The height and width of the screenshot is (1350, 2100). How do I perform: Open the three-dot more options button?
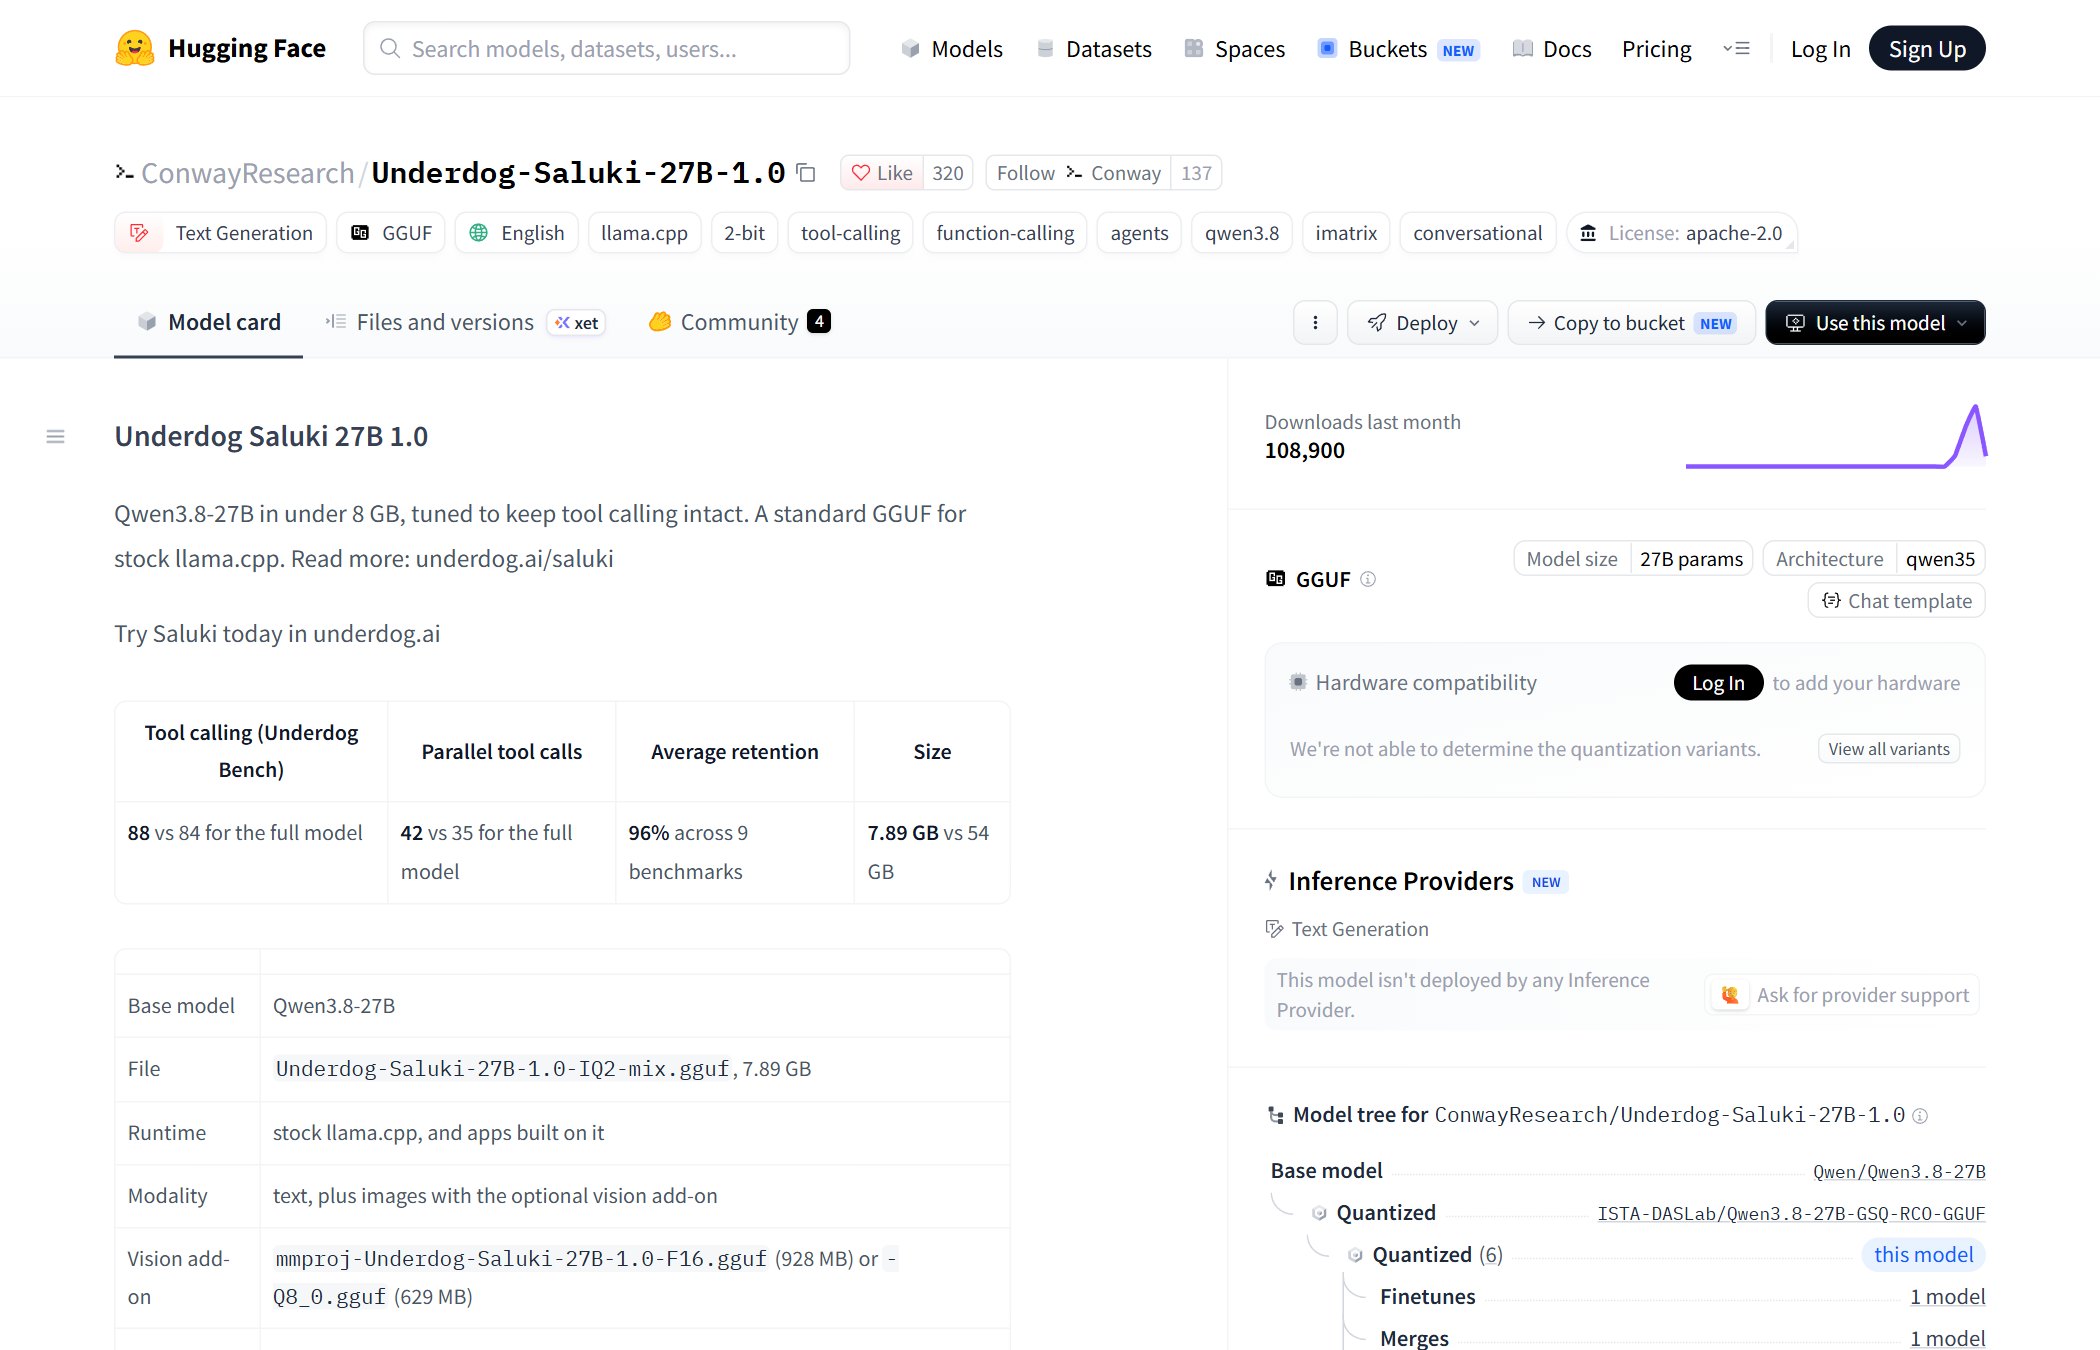tap(1315, 323)
